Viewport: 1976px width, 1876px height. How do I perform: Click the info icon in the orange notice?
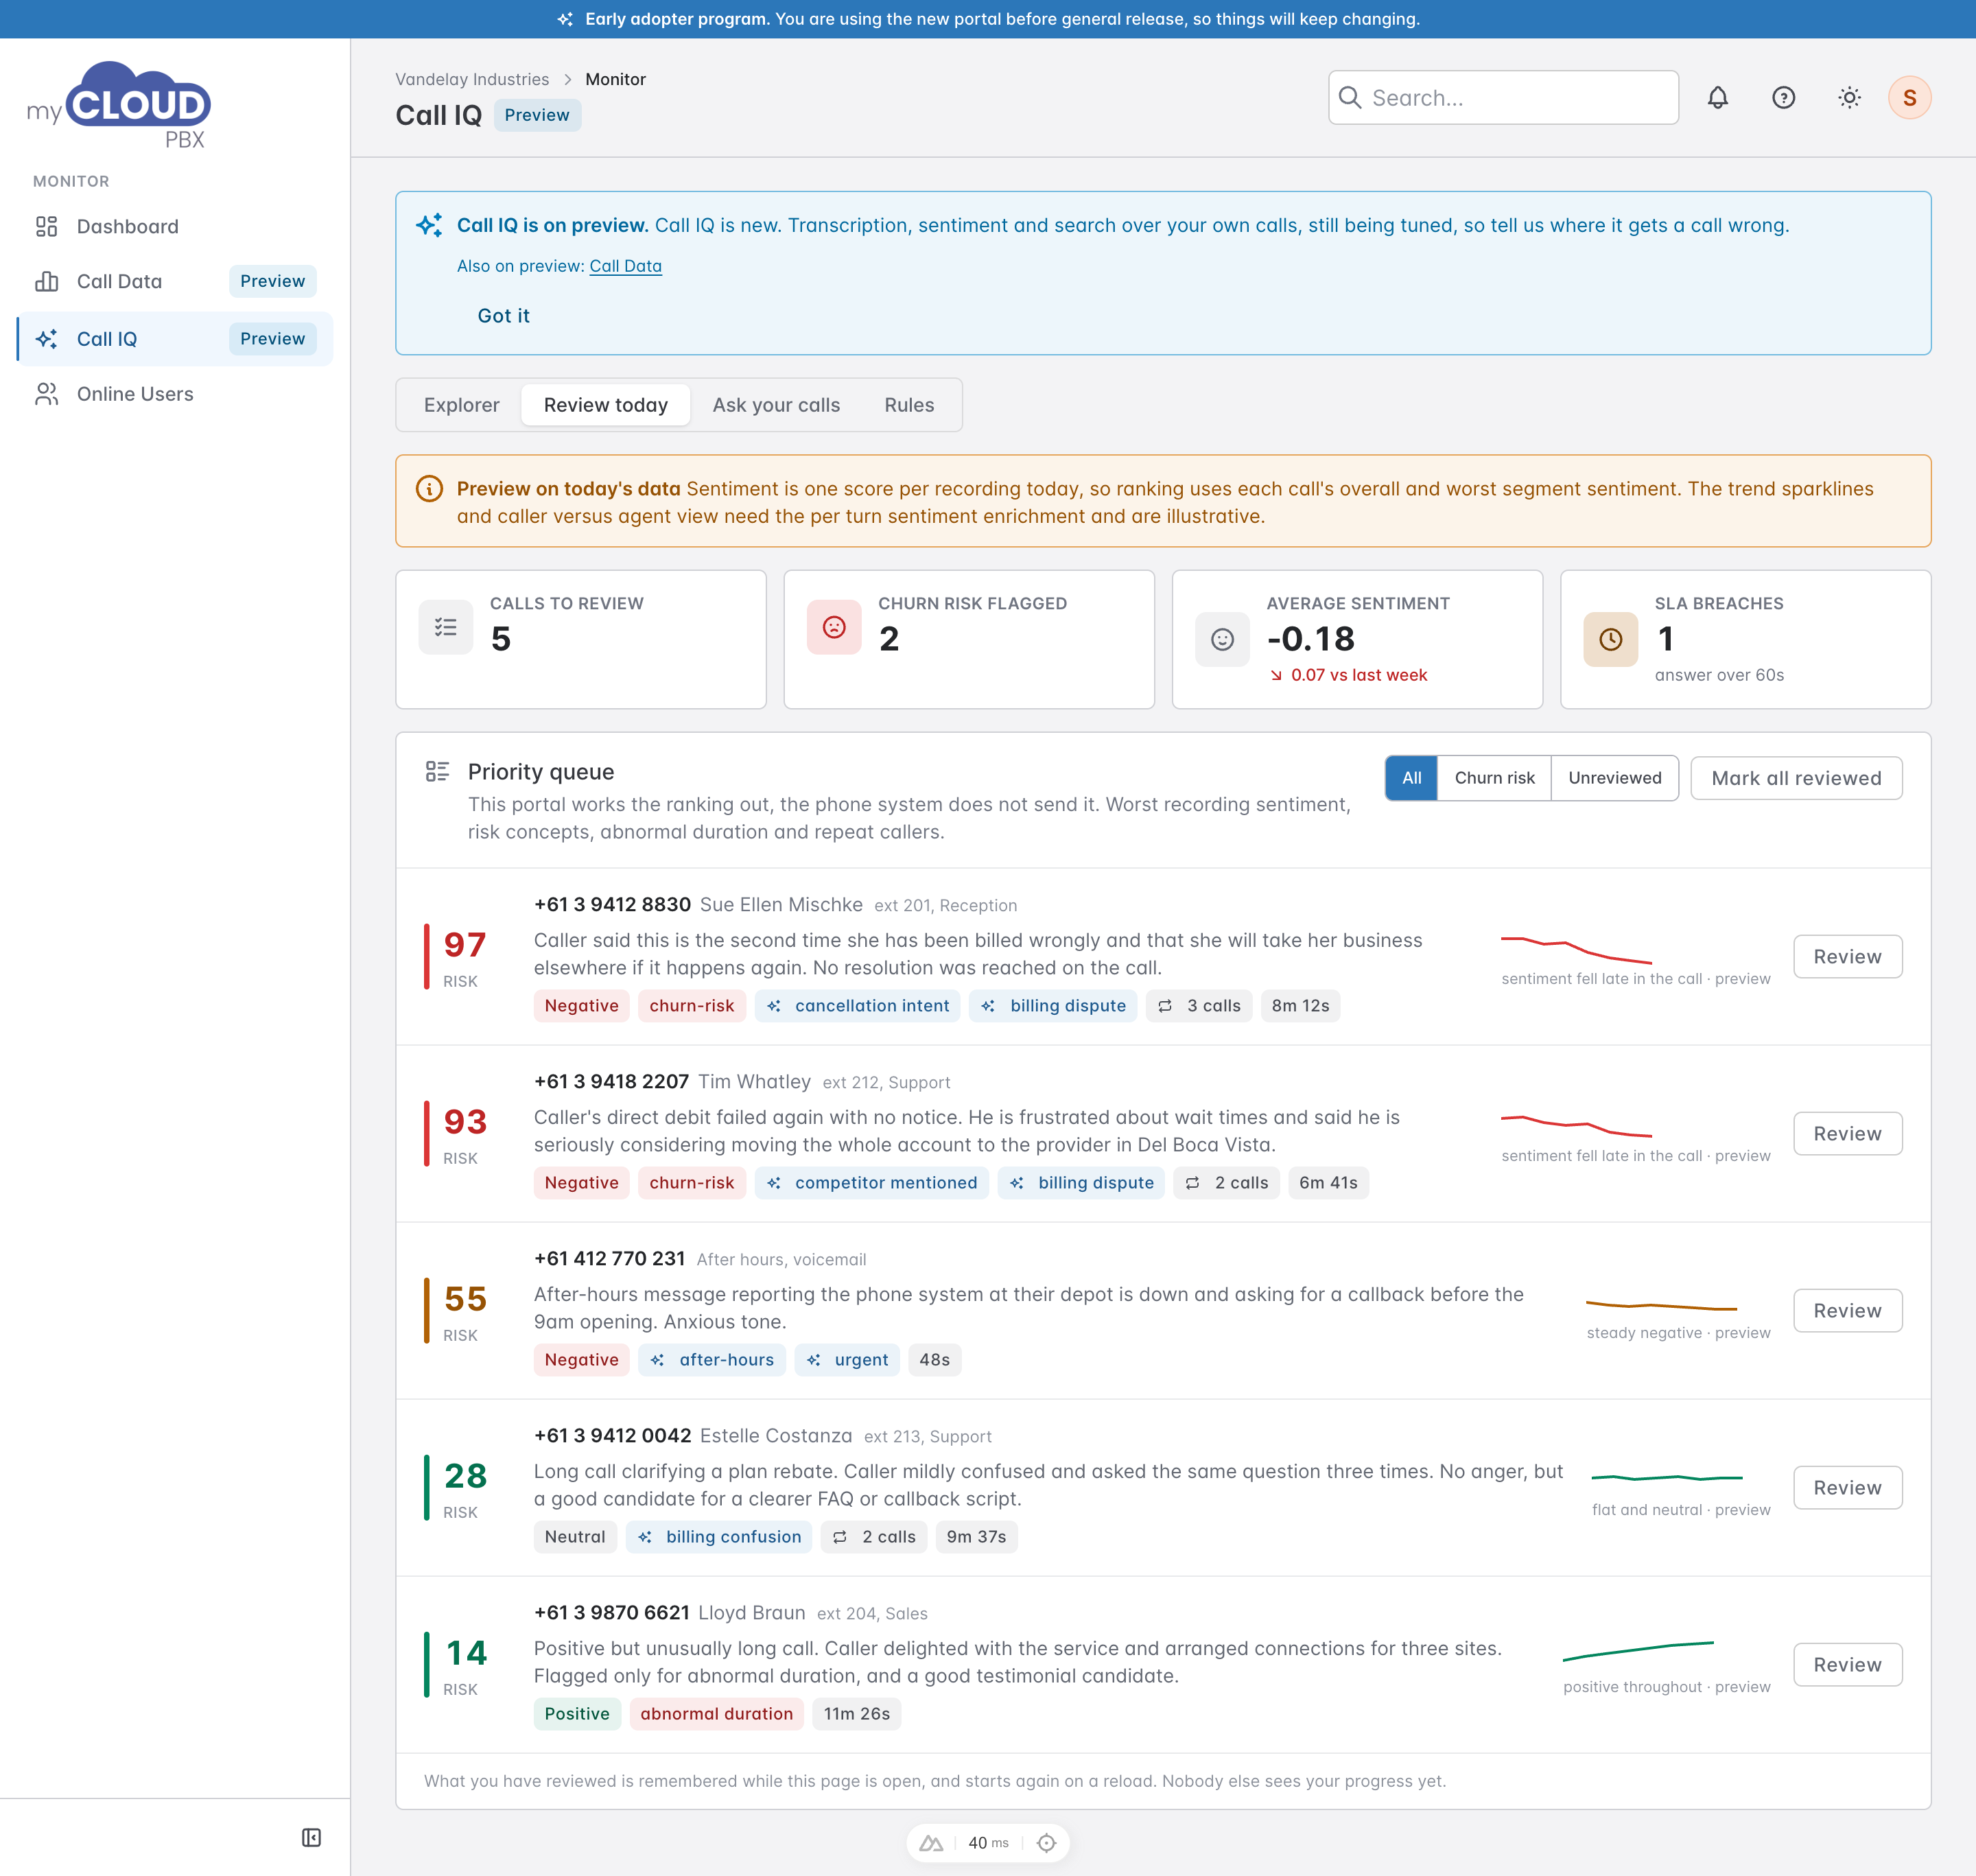429,489
